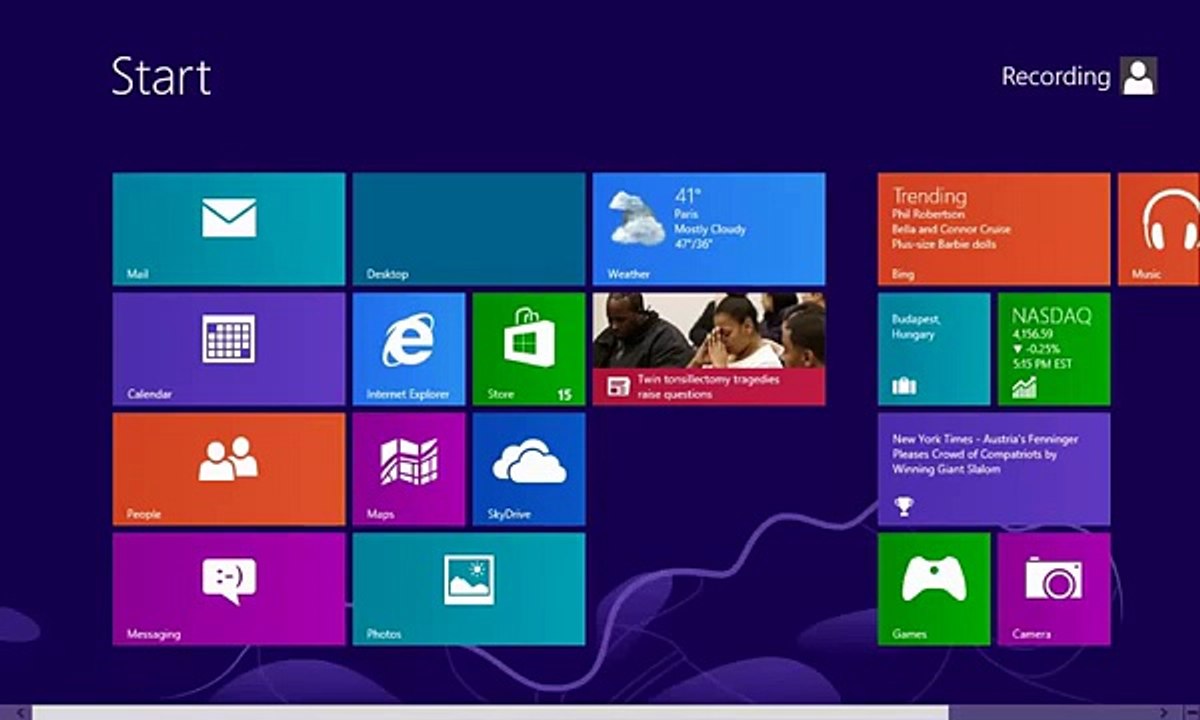
Task: Open the Music tile with headphones
Action: coord(1159,229)
